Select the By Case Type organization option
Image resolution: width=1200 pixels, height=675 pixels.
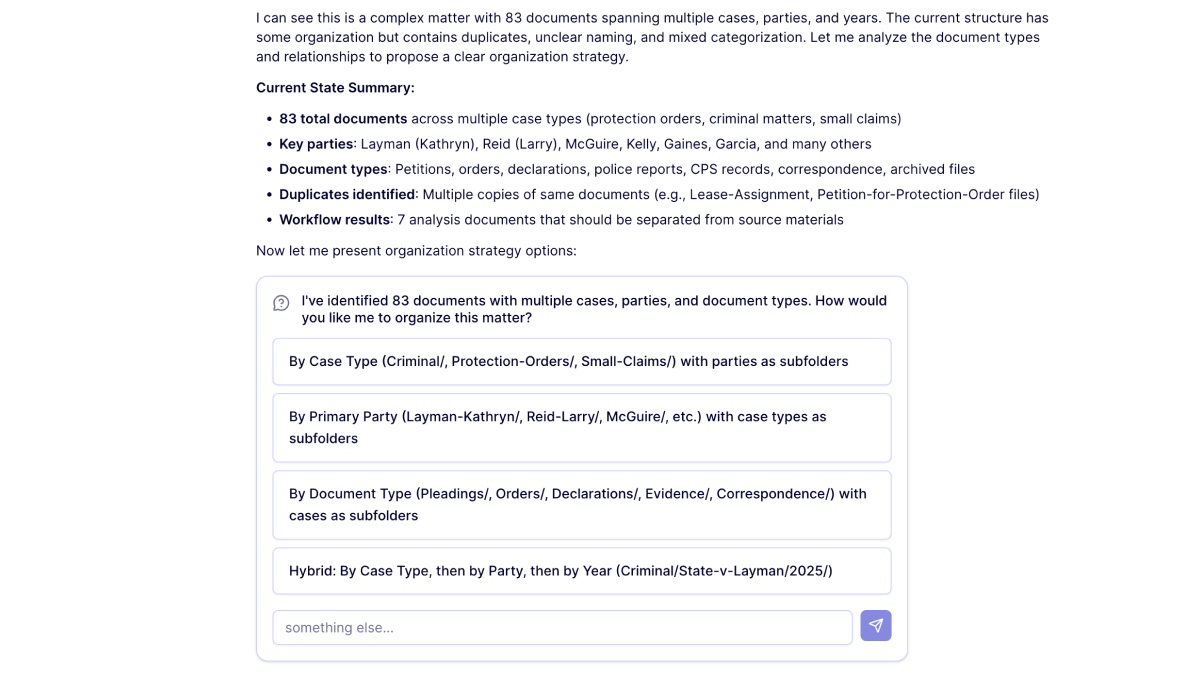(581, 361)
